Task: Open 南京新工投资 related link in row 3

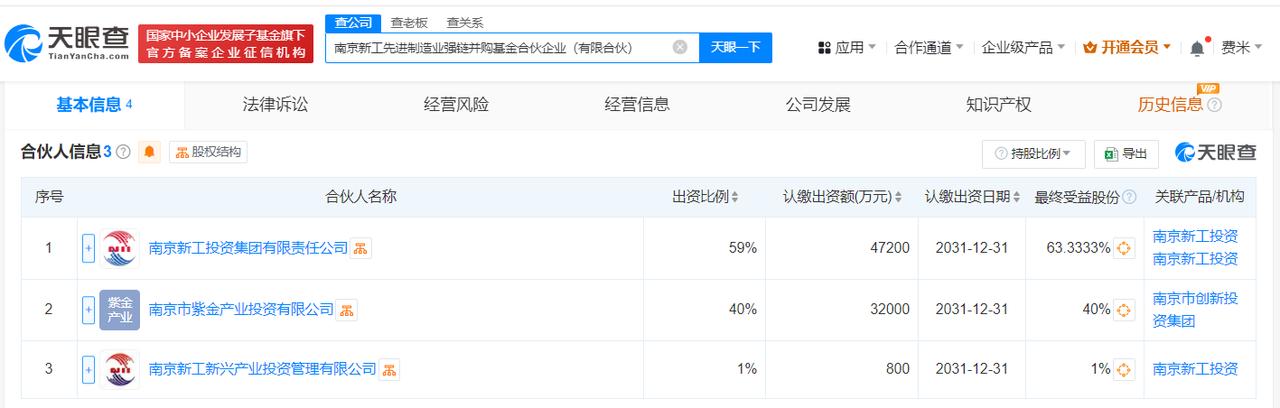Action: 1195,369
